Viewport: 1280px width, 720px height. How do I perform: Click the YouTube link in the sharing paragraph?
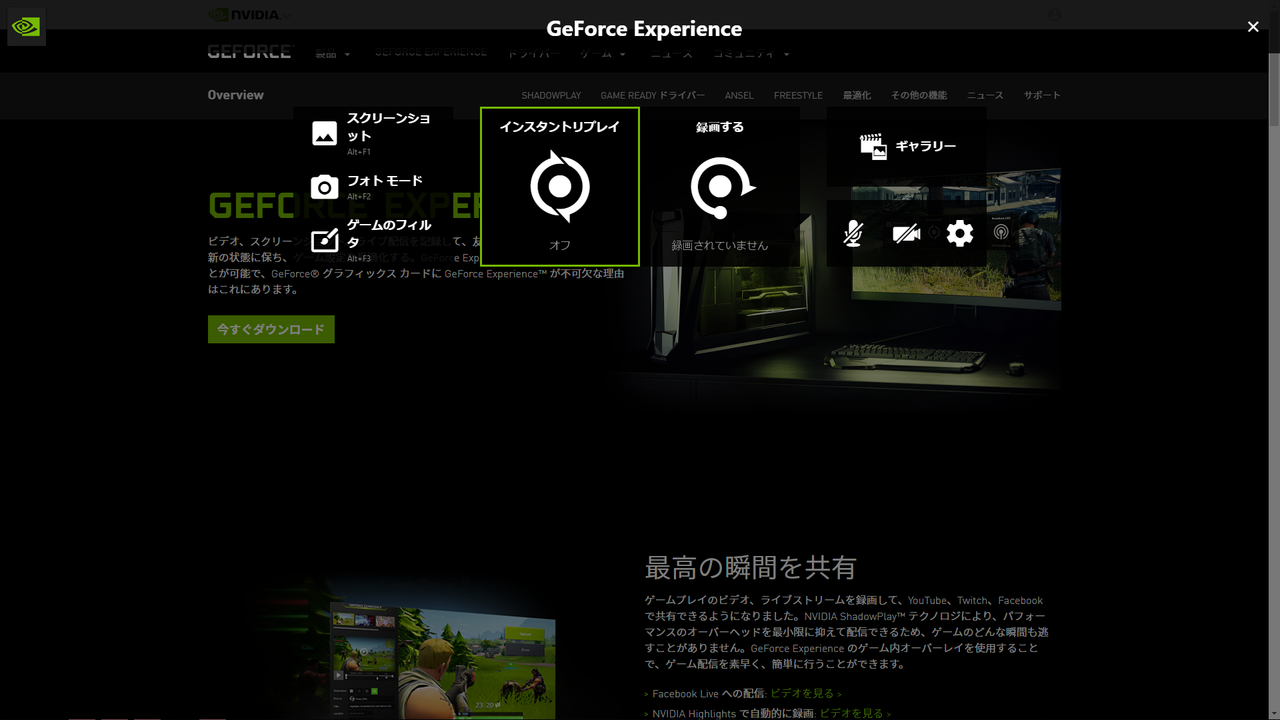click(927, 601)
